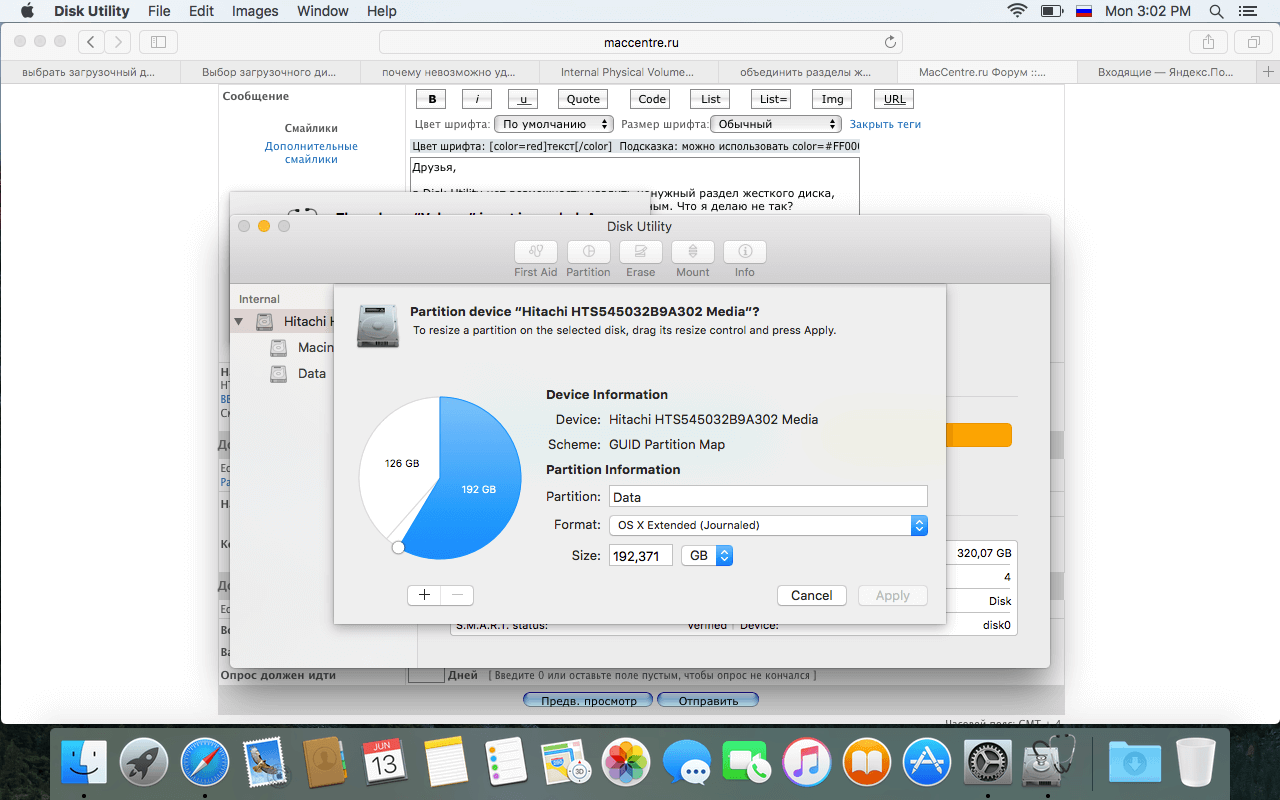Open Launchpad from the Dock
The image size is (1280, 800).
(x=144, y=764)
